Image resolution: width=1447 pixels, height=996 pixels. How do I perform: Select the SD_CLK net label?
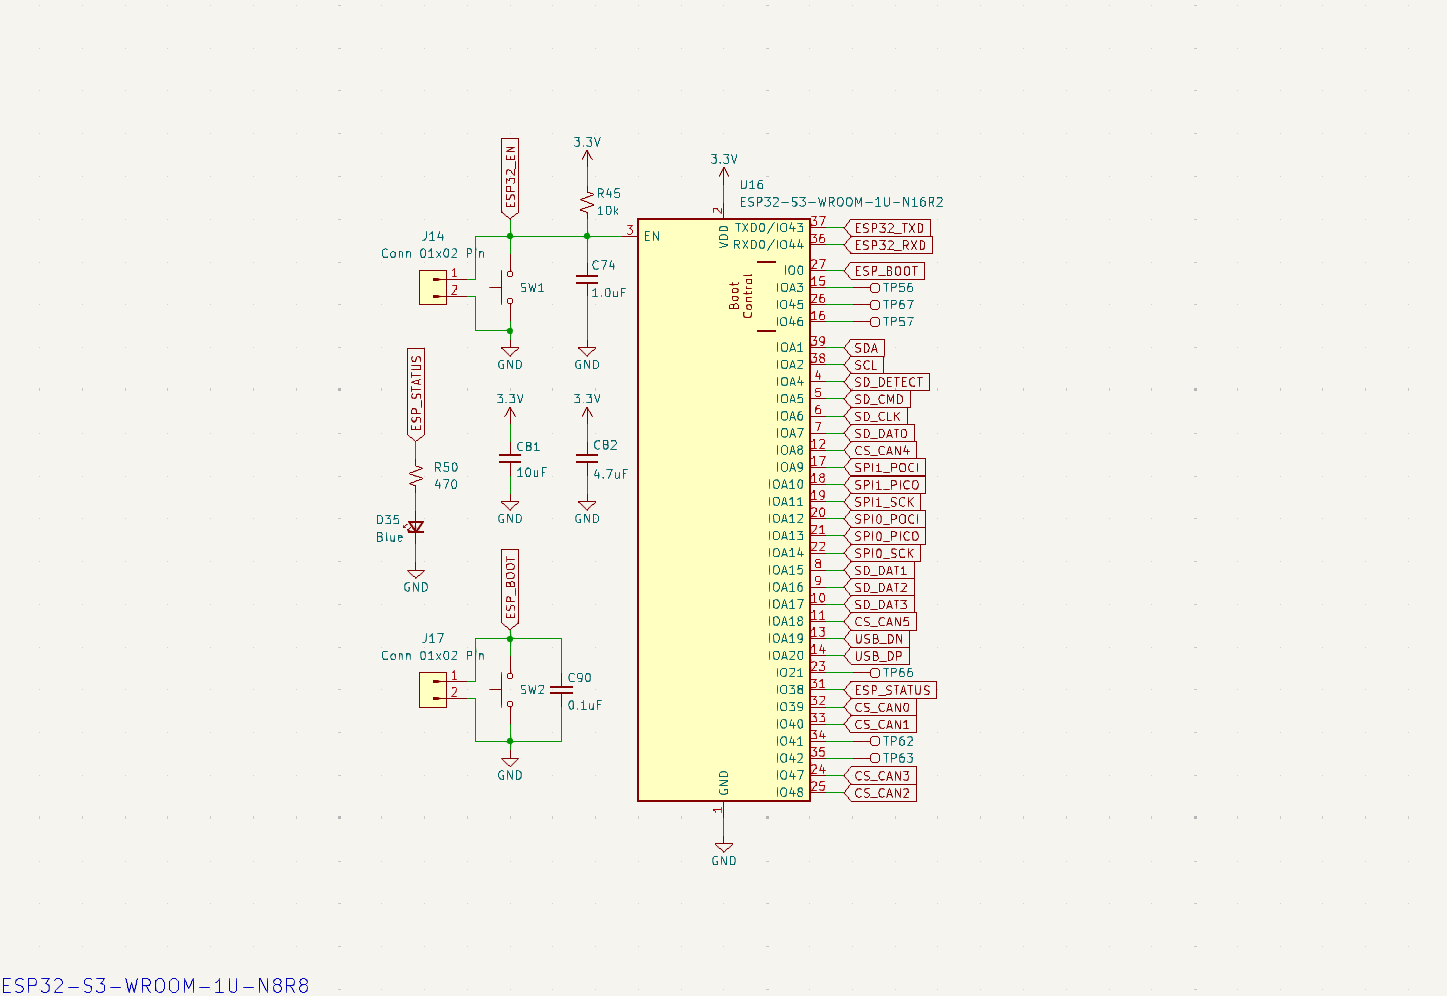pos(876,416)
